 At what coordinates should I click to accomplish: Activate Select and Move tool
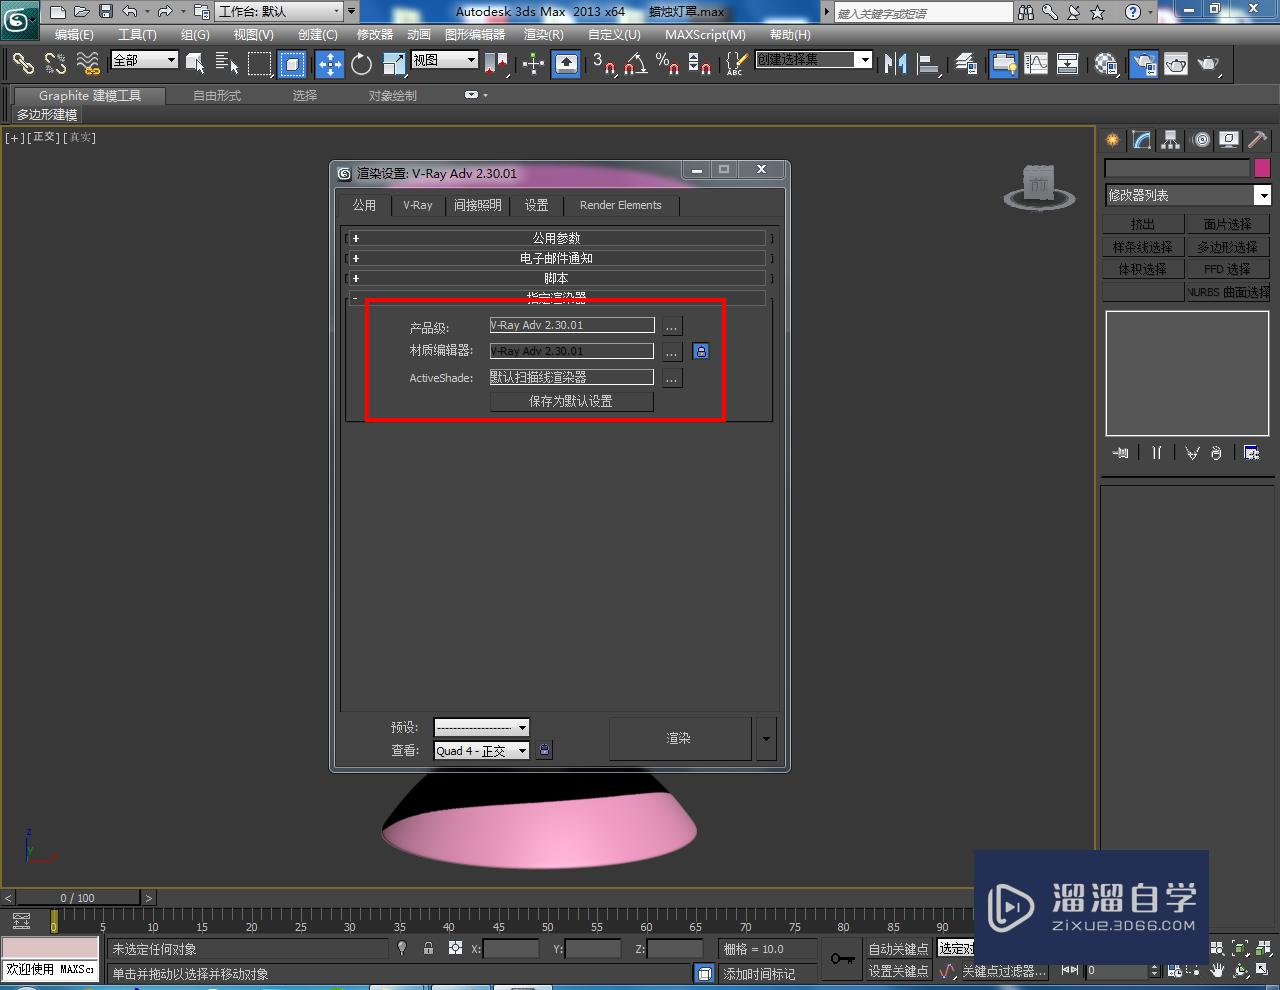[329, 64]
